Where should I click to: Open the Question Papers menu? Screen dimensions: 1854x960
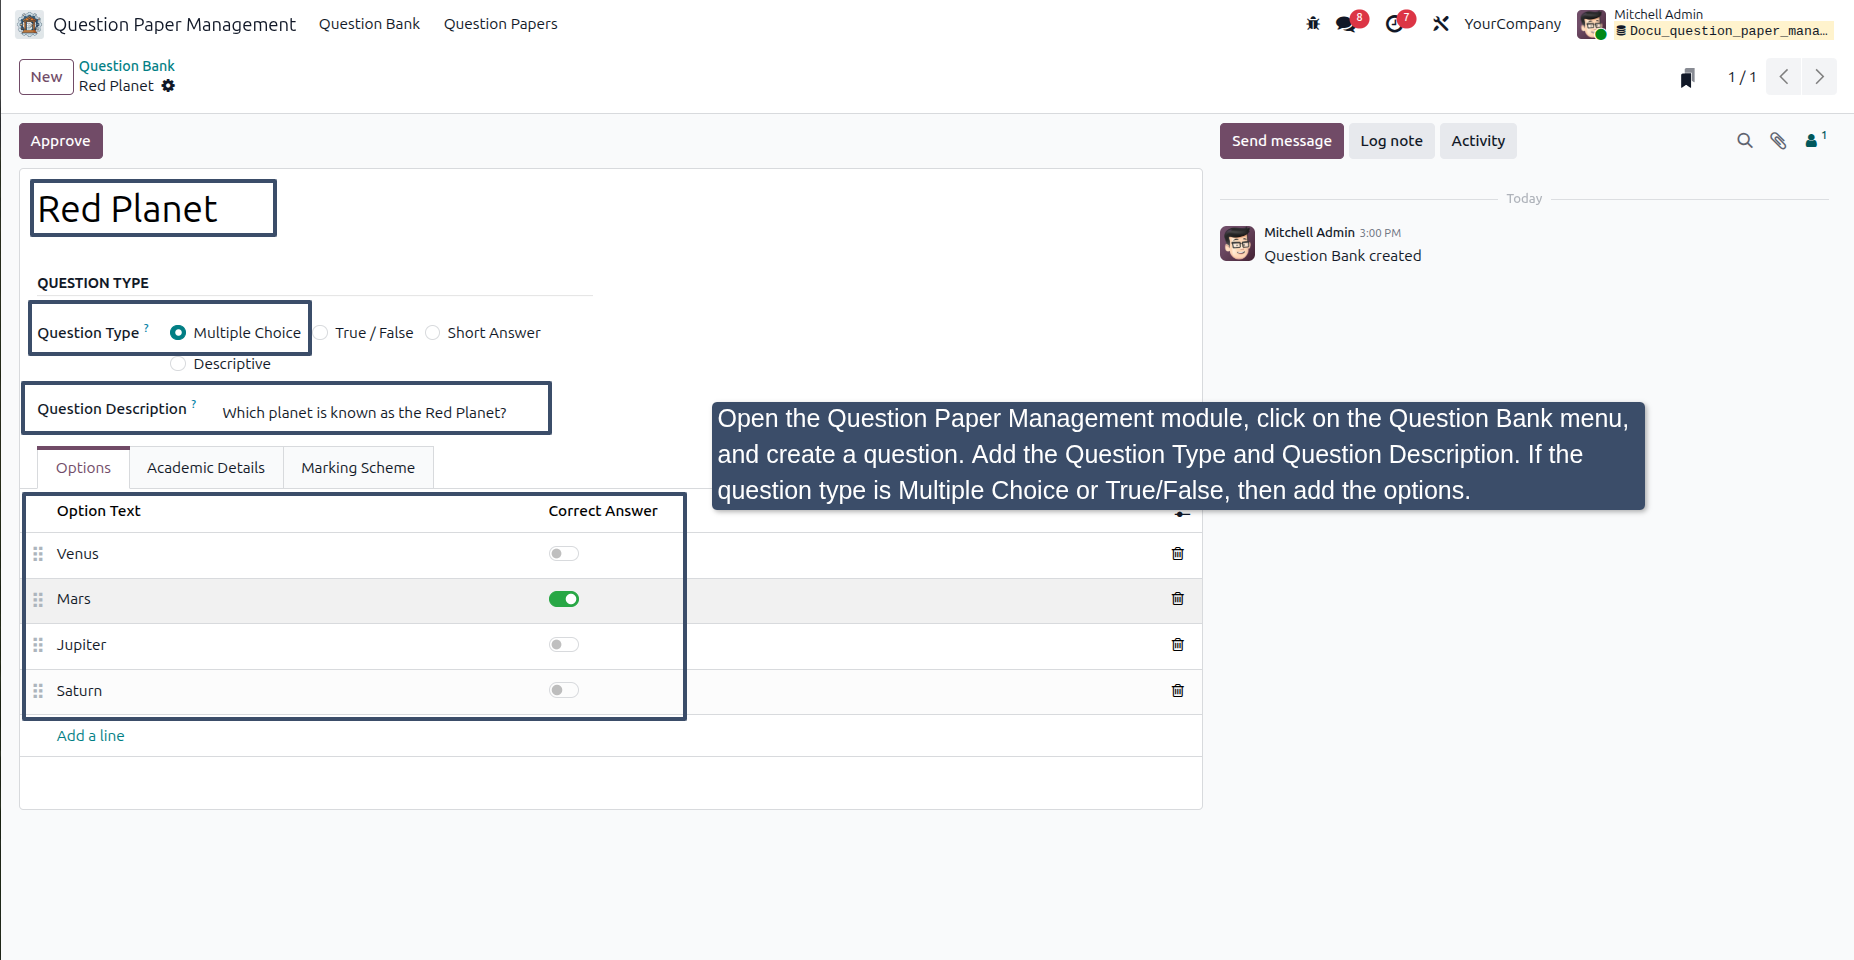501,24
